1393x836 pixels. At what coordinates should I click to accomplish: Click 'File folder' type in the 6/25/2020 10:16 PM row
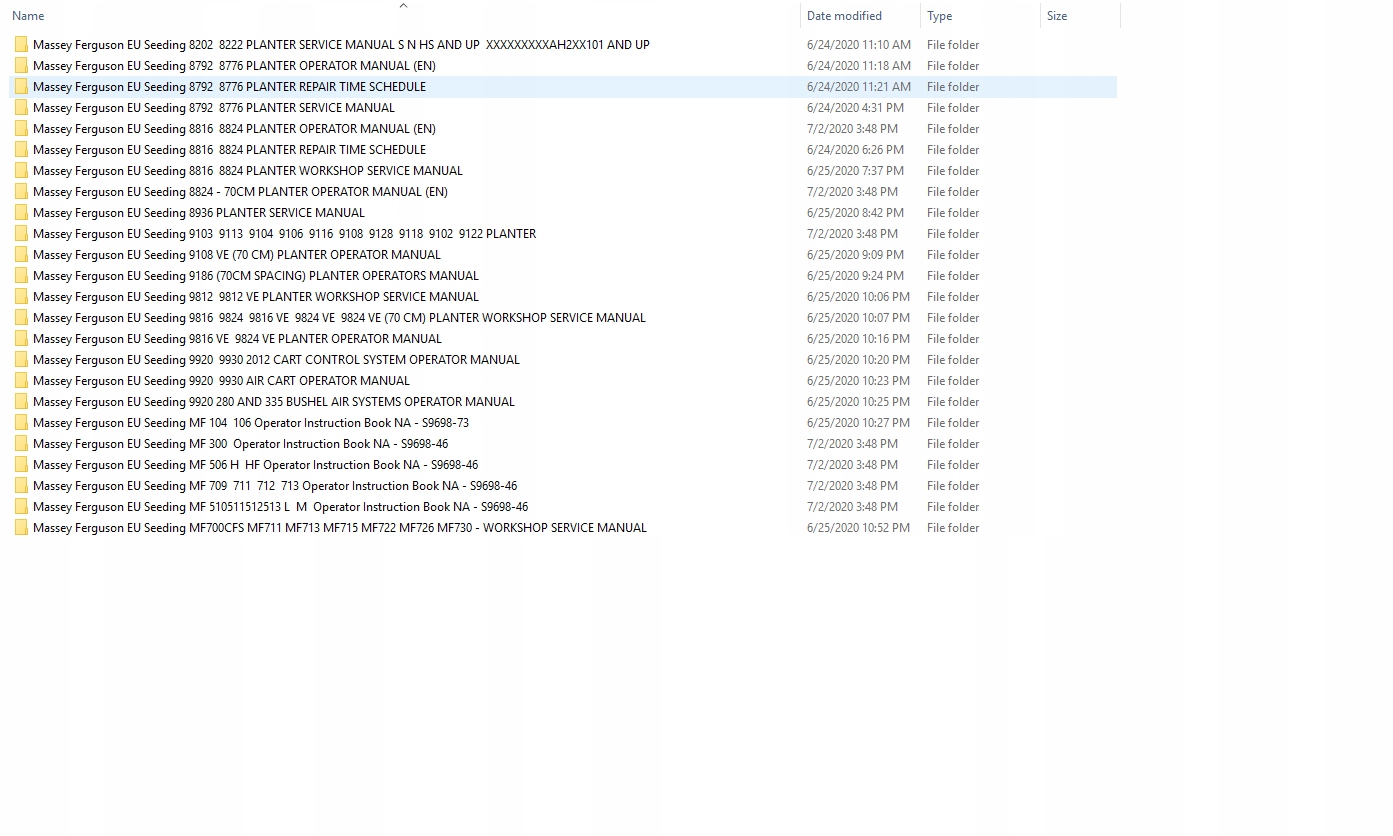953,339
